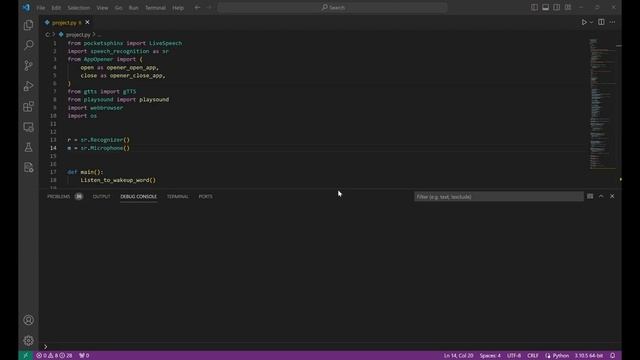Screen dimensions: 640x360
Task: Open errors and warnings count in status bar
Action: [x=54, y=356]
